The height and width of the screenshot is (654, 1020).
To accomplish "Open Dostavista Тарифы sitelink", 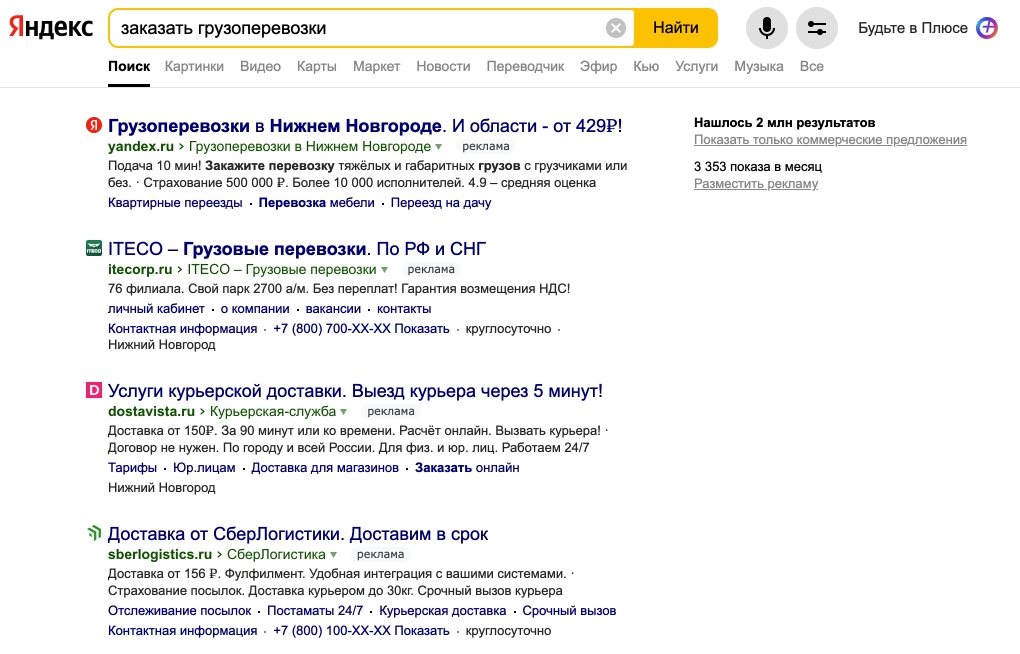I will [x=132, y=467].
